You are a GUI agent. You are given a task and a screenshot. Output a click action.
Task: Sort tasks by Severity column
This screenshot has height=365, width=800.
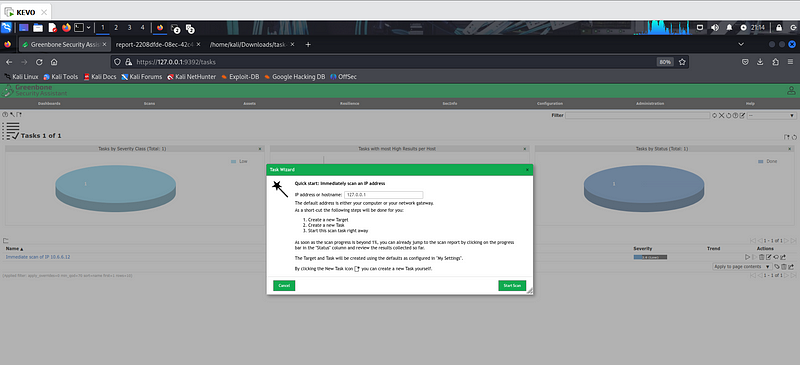click(x=642, y=249)
